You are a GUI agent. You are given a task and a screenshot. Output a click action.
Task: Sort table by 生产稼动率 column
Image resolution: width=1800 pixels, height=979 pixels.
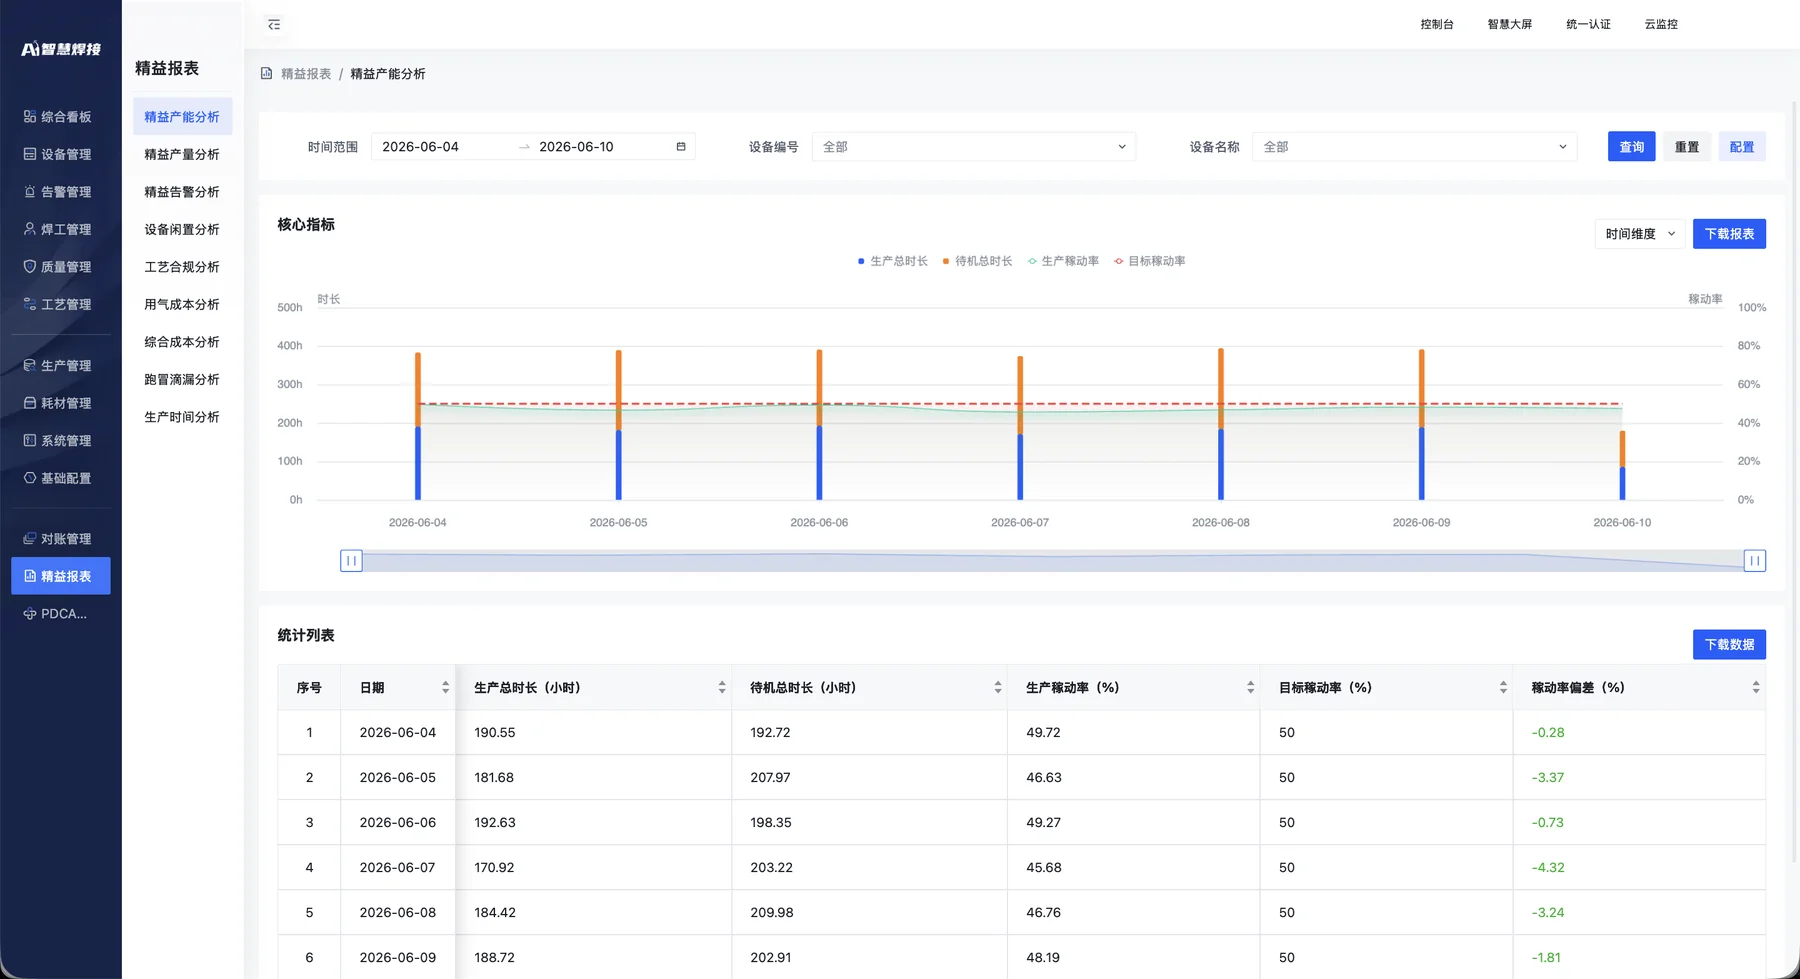pyautogui.click(x=1250, y=688)
